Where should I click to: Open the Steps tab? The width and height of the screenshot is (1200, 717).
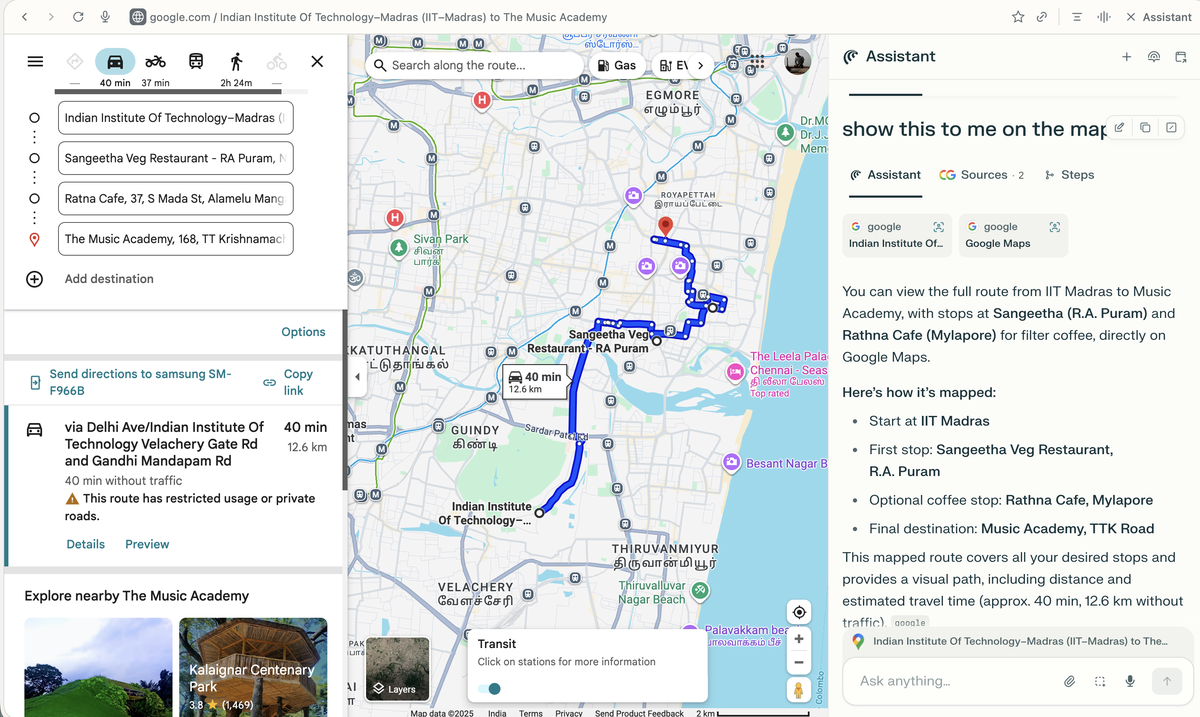tap(1069, 175)
